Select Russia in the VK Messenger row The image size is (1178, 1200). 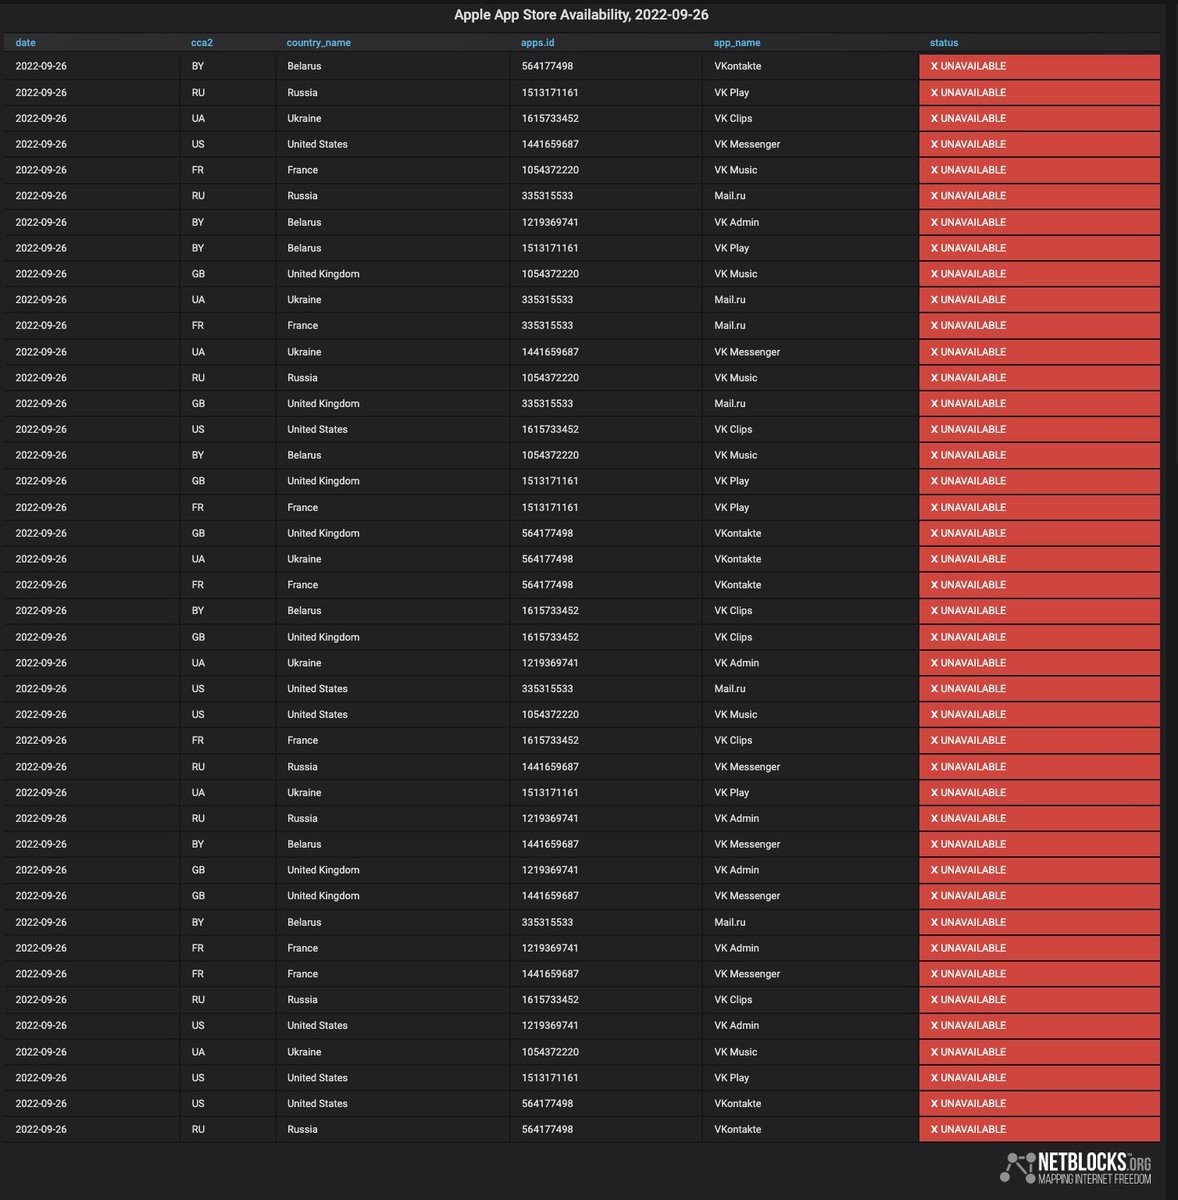click(x=302, y=767)
